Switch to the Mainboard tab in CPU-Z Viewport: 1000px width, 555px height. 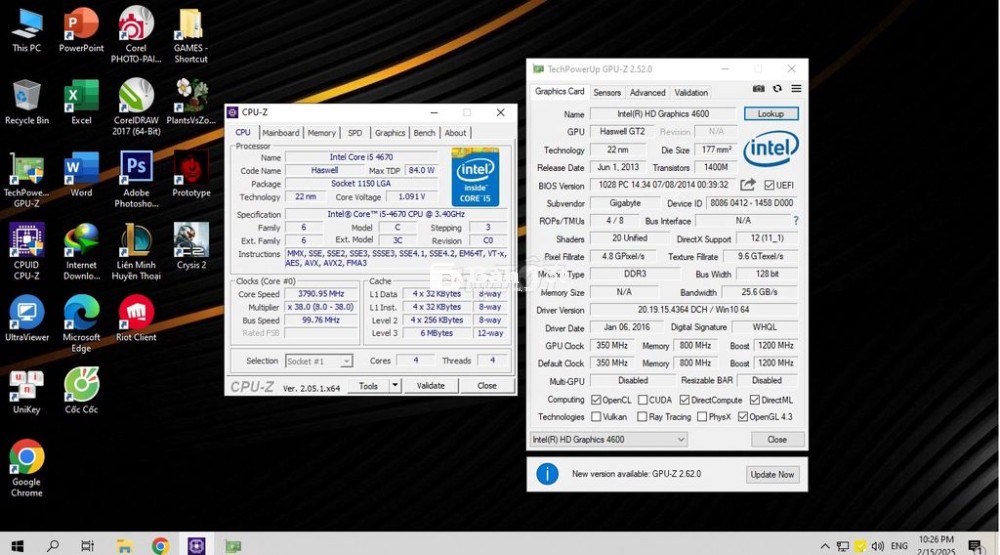click(x=281, y=133)
